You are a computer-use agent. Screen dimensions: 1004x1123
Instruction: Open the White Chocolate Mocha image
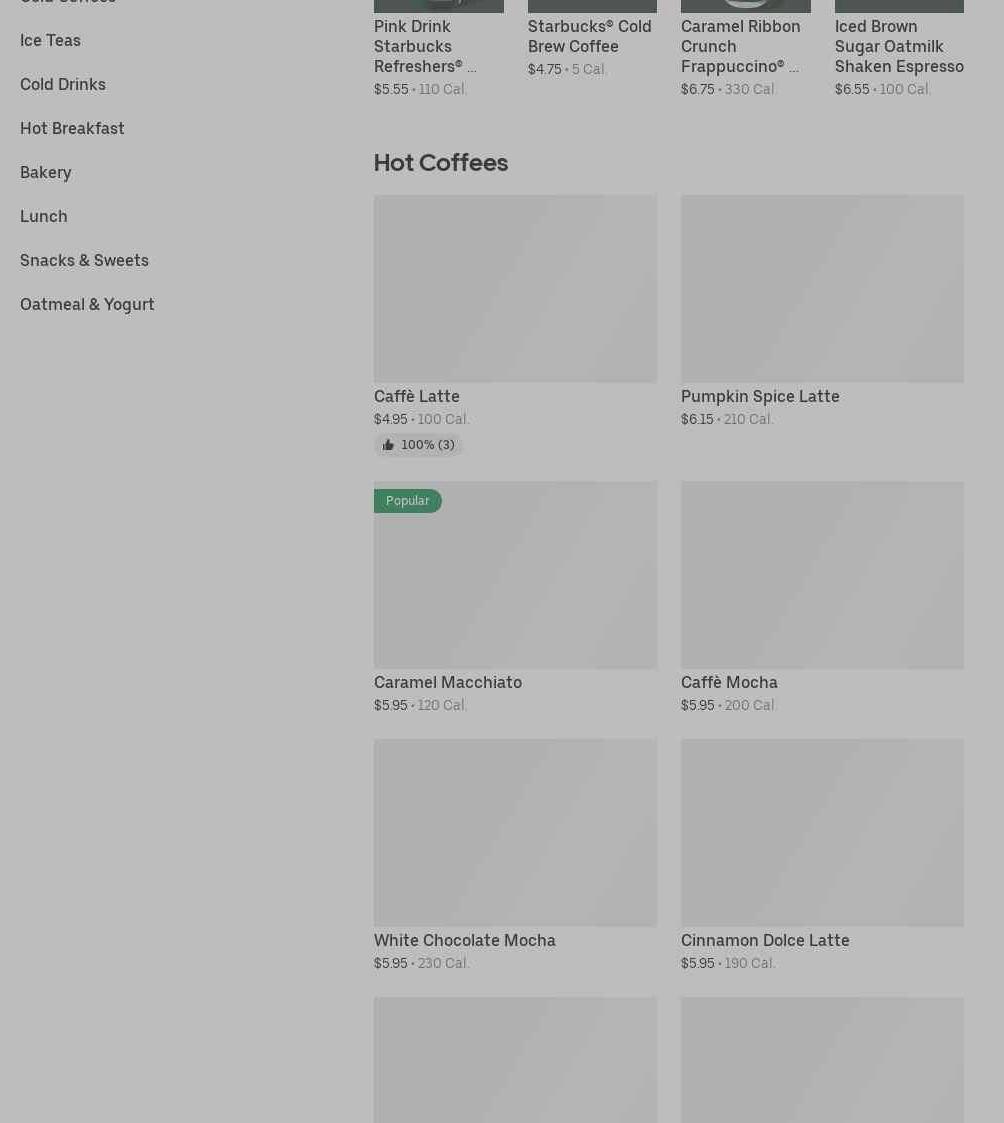pyautogui.click(x=515, y=832)
